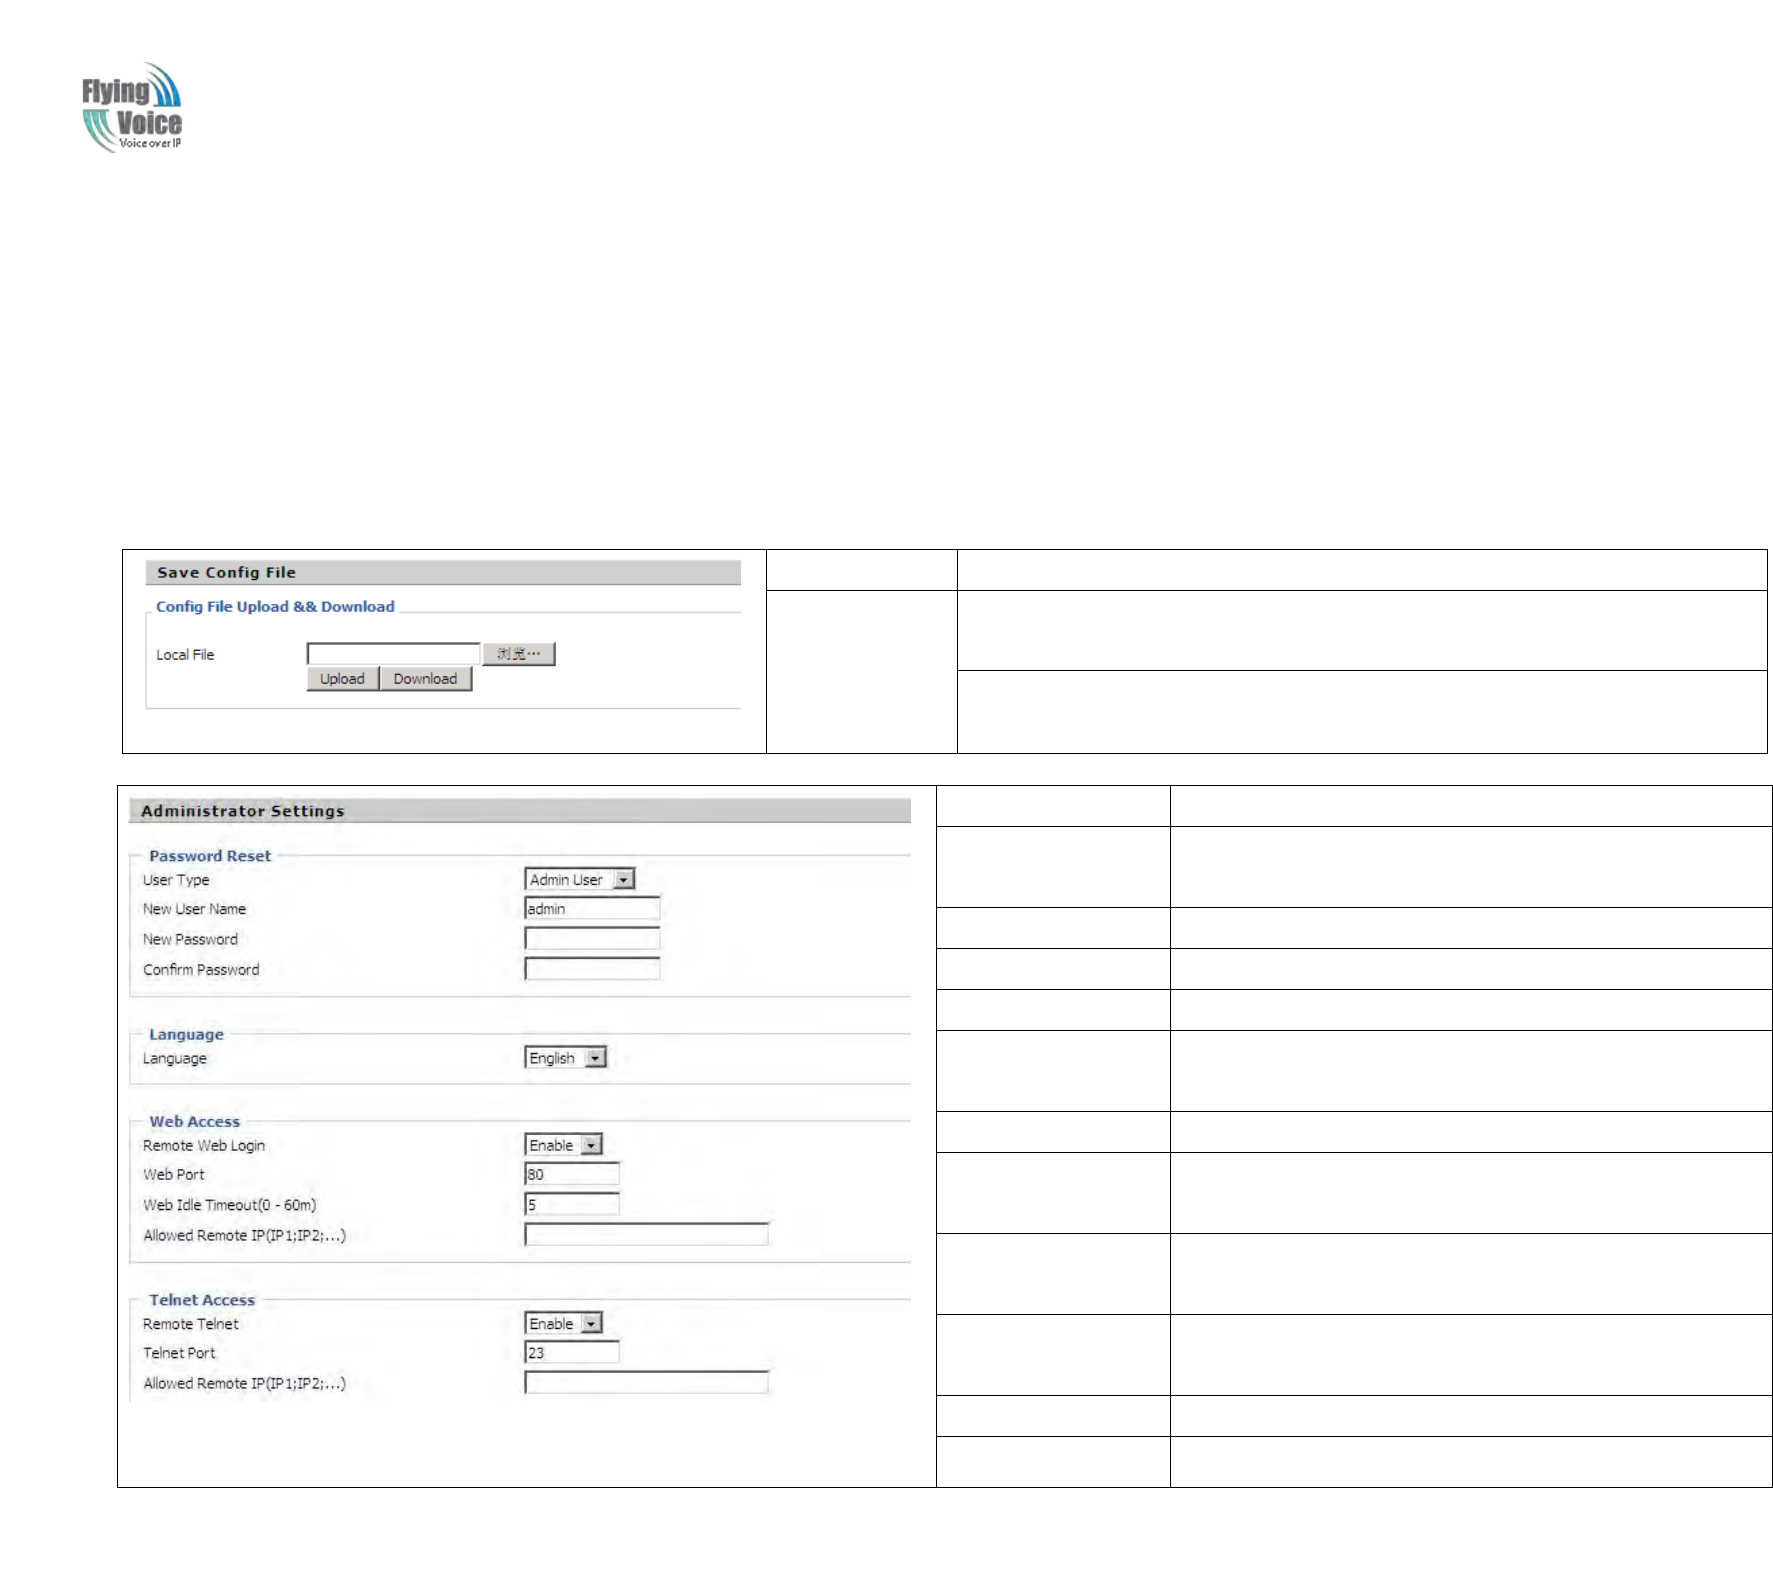This screenshot has height=1584, width=1773.
Task: Click the 'Save Config File' heading
Action: (226, 573)
